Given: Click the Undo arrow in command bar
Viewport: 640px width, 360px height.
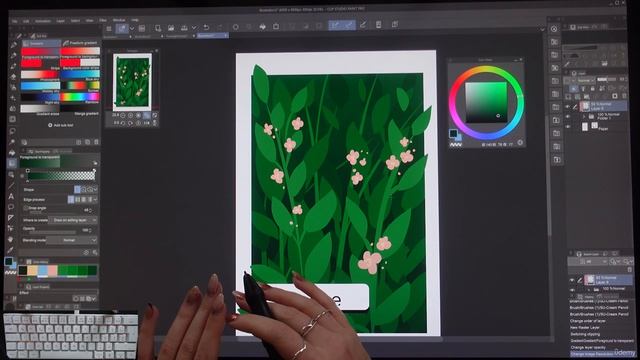Looking at the screenshot, I should (x=206, y=27).
